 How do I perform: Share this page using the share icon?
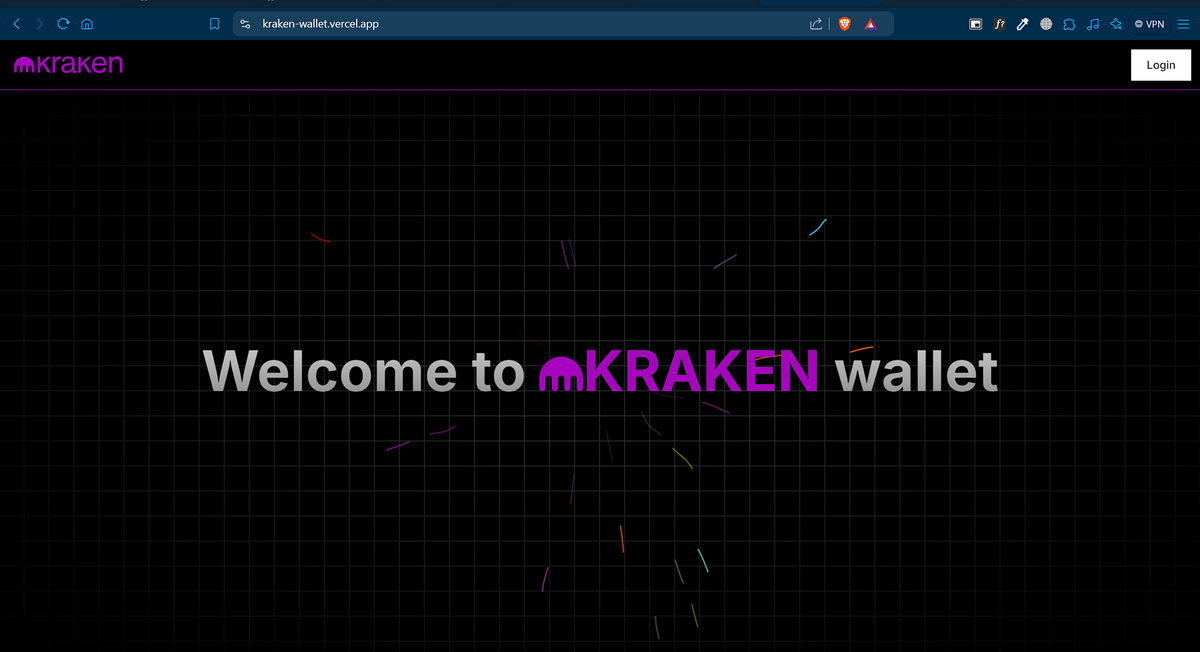tap(816, 24)
